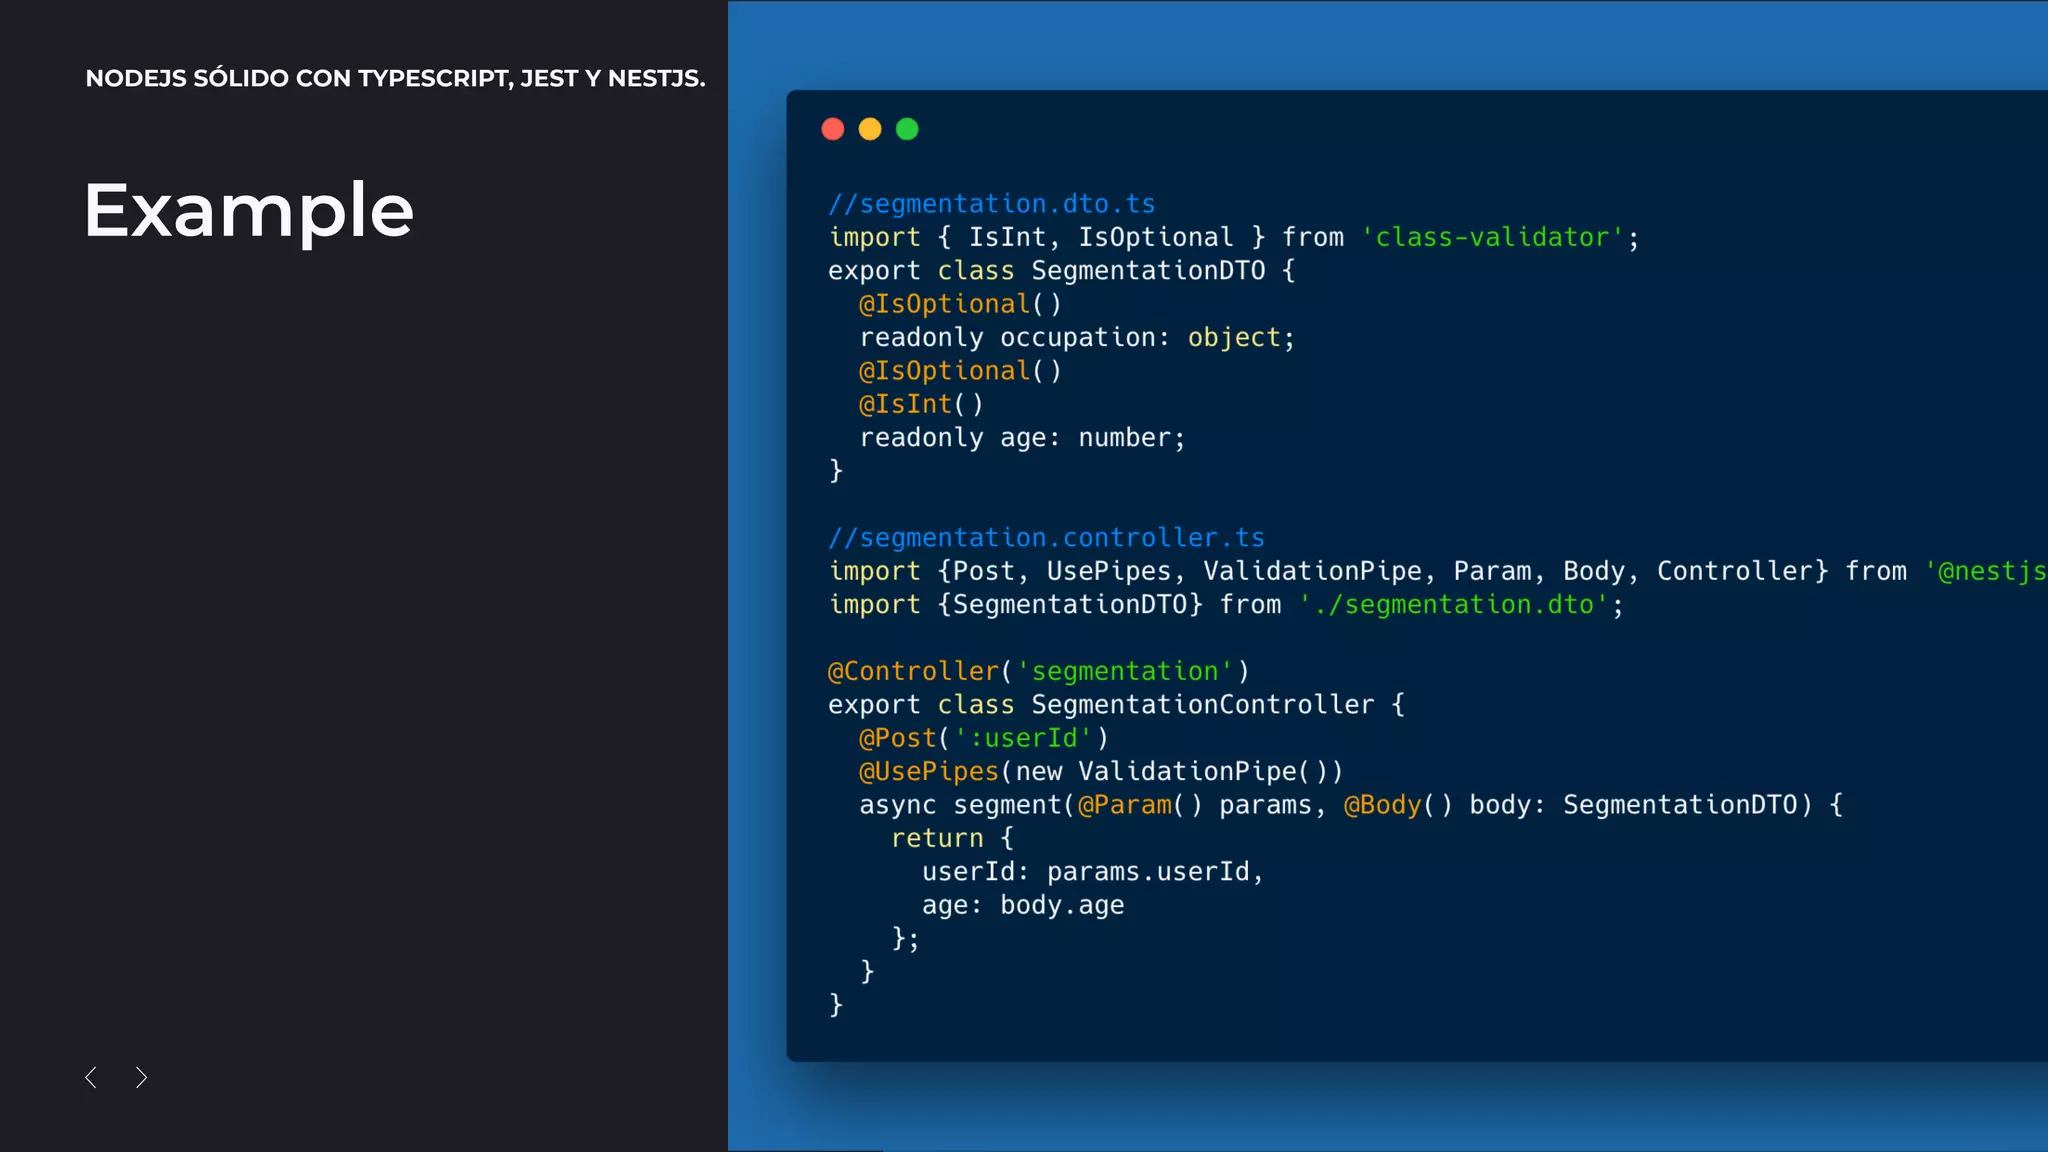Click the @Controller decorator
The height and width of the screenshot is (1152, 2048).
click(x=913, y=671)
